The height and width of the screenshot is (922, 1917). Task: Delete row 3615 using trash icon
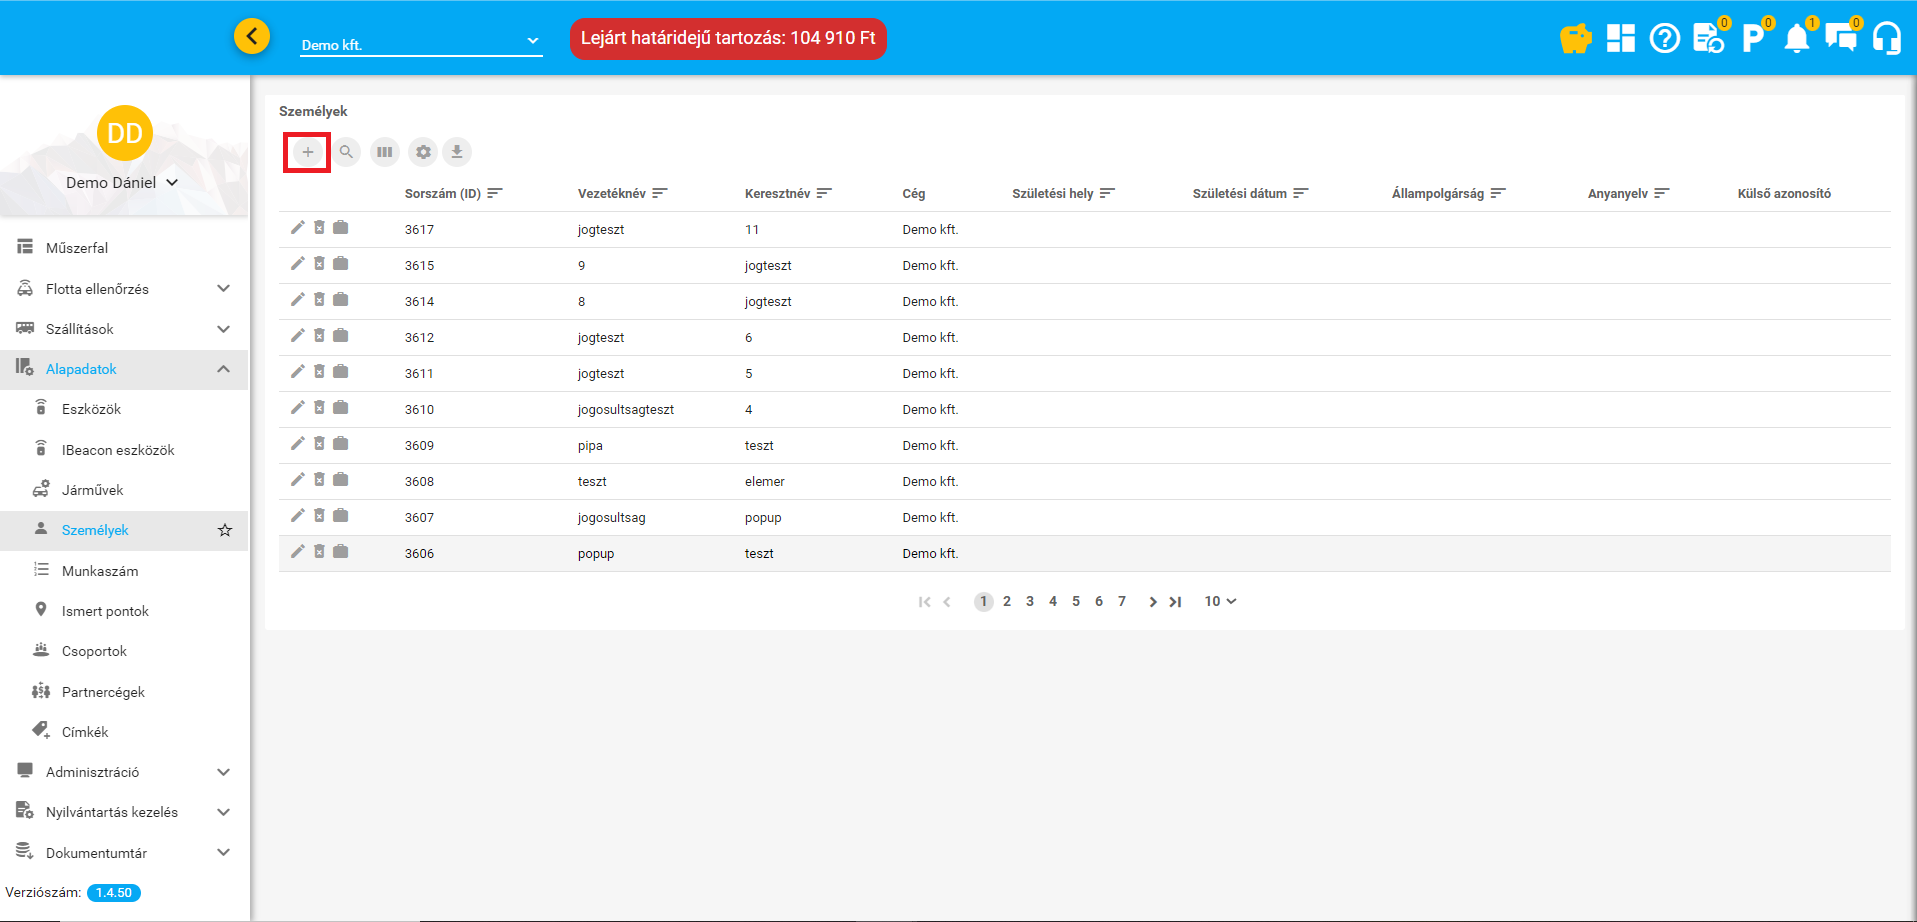click(319, 264)
